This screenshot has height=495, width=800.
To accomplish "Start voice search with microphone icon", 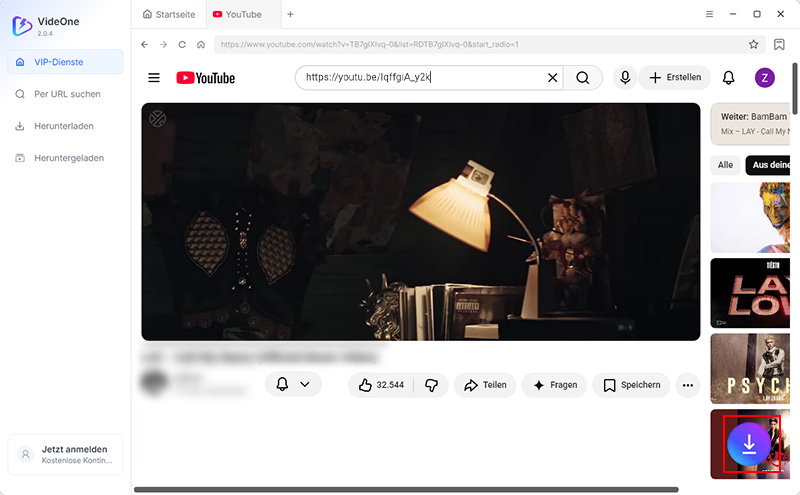I will tap(625, 78).
